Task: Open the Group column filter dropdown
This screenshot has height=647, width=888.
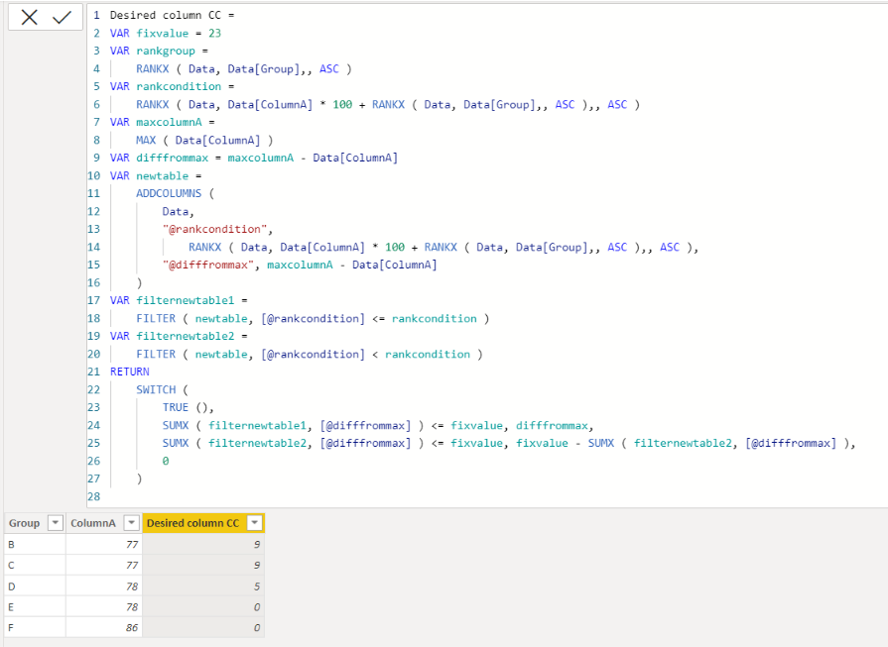Action: click(x=55, y=523)
